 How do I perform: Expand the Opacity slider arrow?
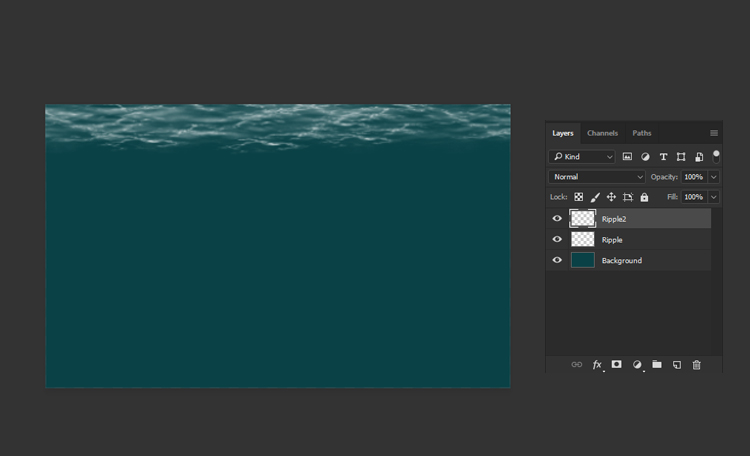point(713,177)
